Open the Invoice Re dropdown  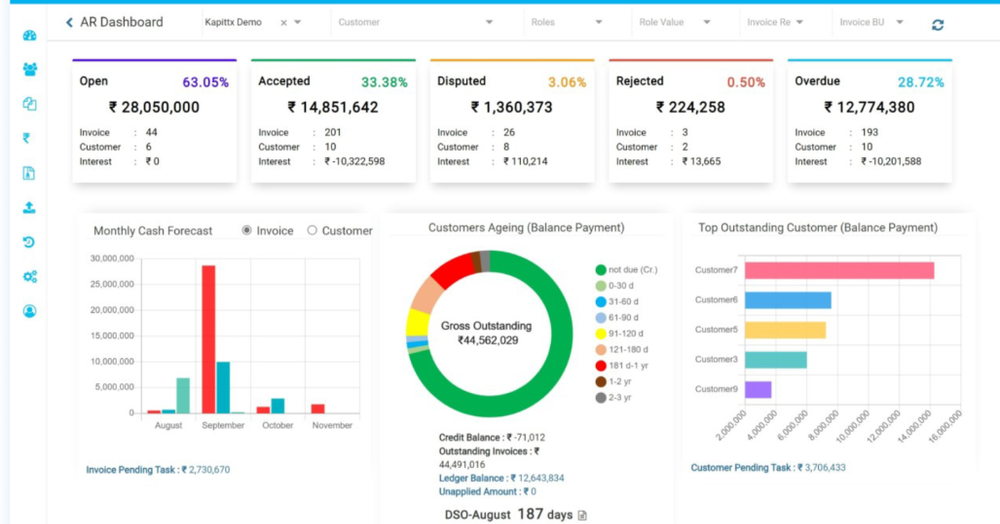[x=775, y=22]
